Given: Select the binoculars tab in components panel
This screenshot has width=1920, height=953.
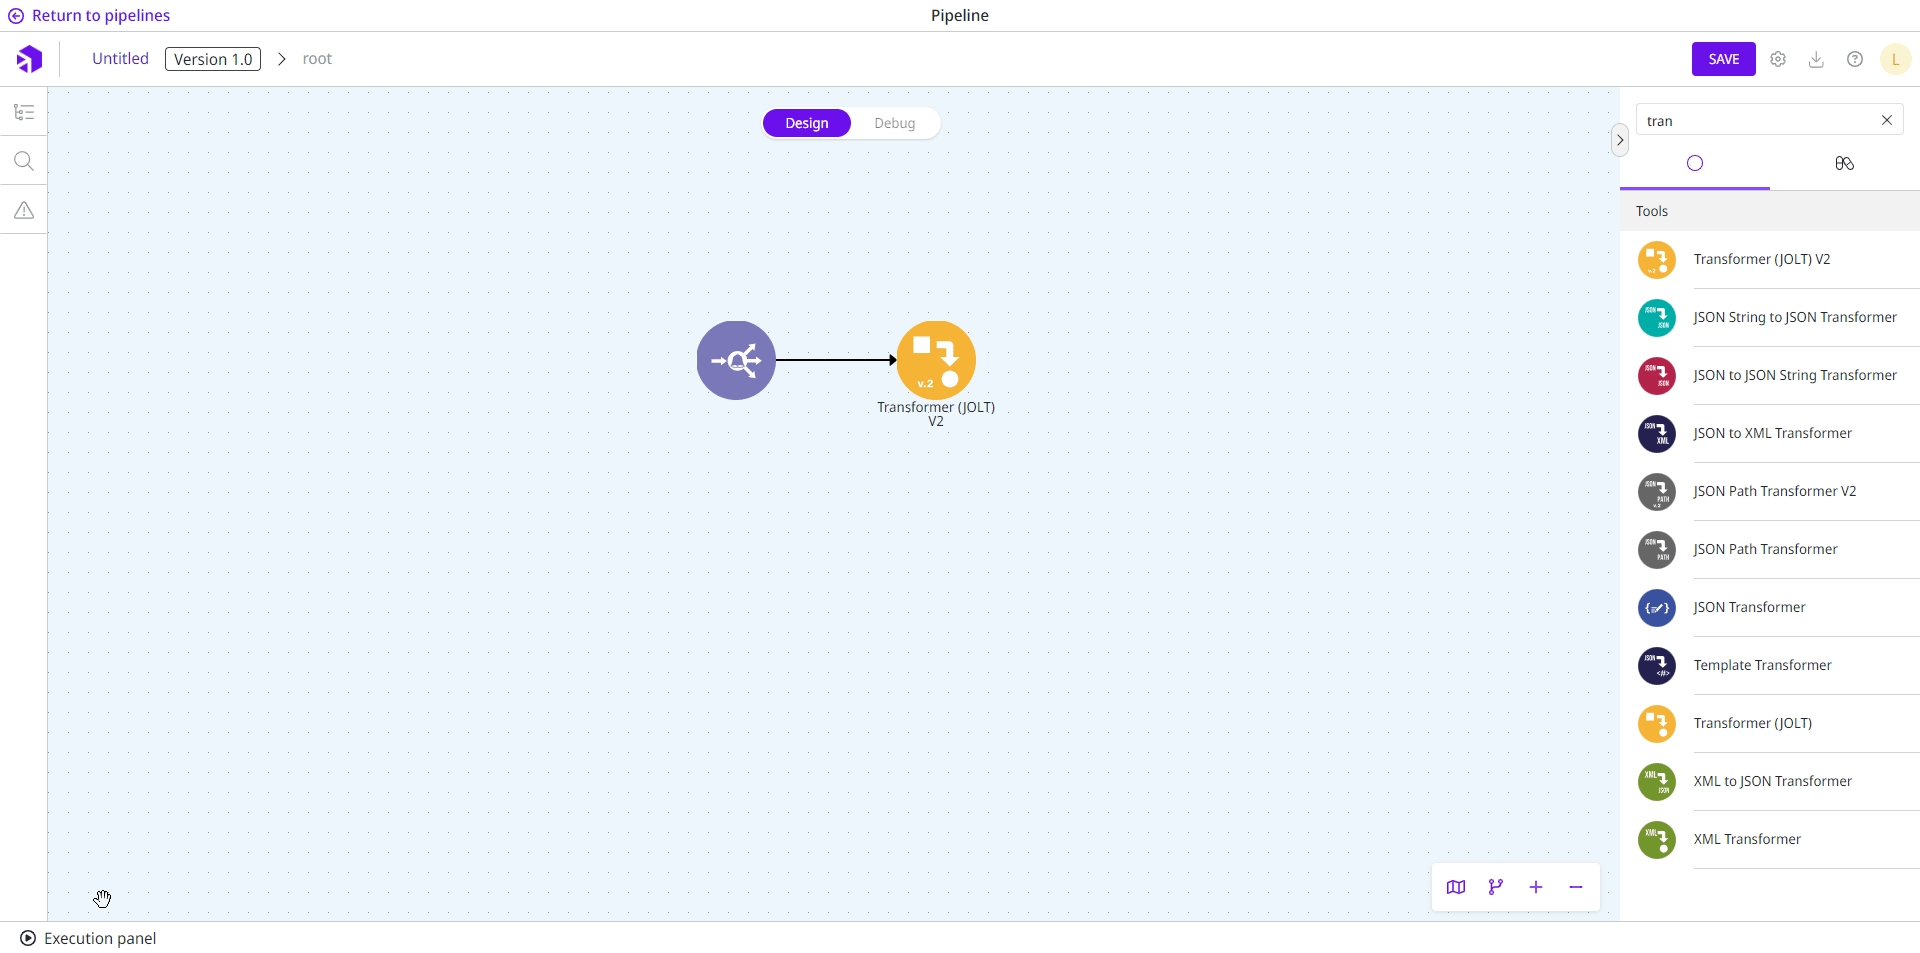Looking at the screenshot, I should click(1844, 163).
